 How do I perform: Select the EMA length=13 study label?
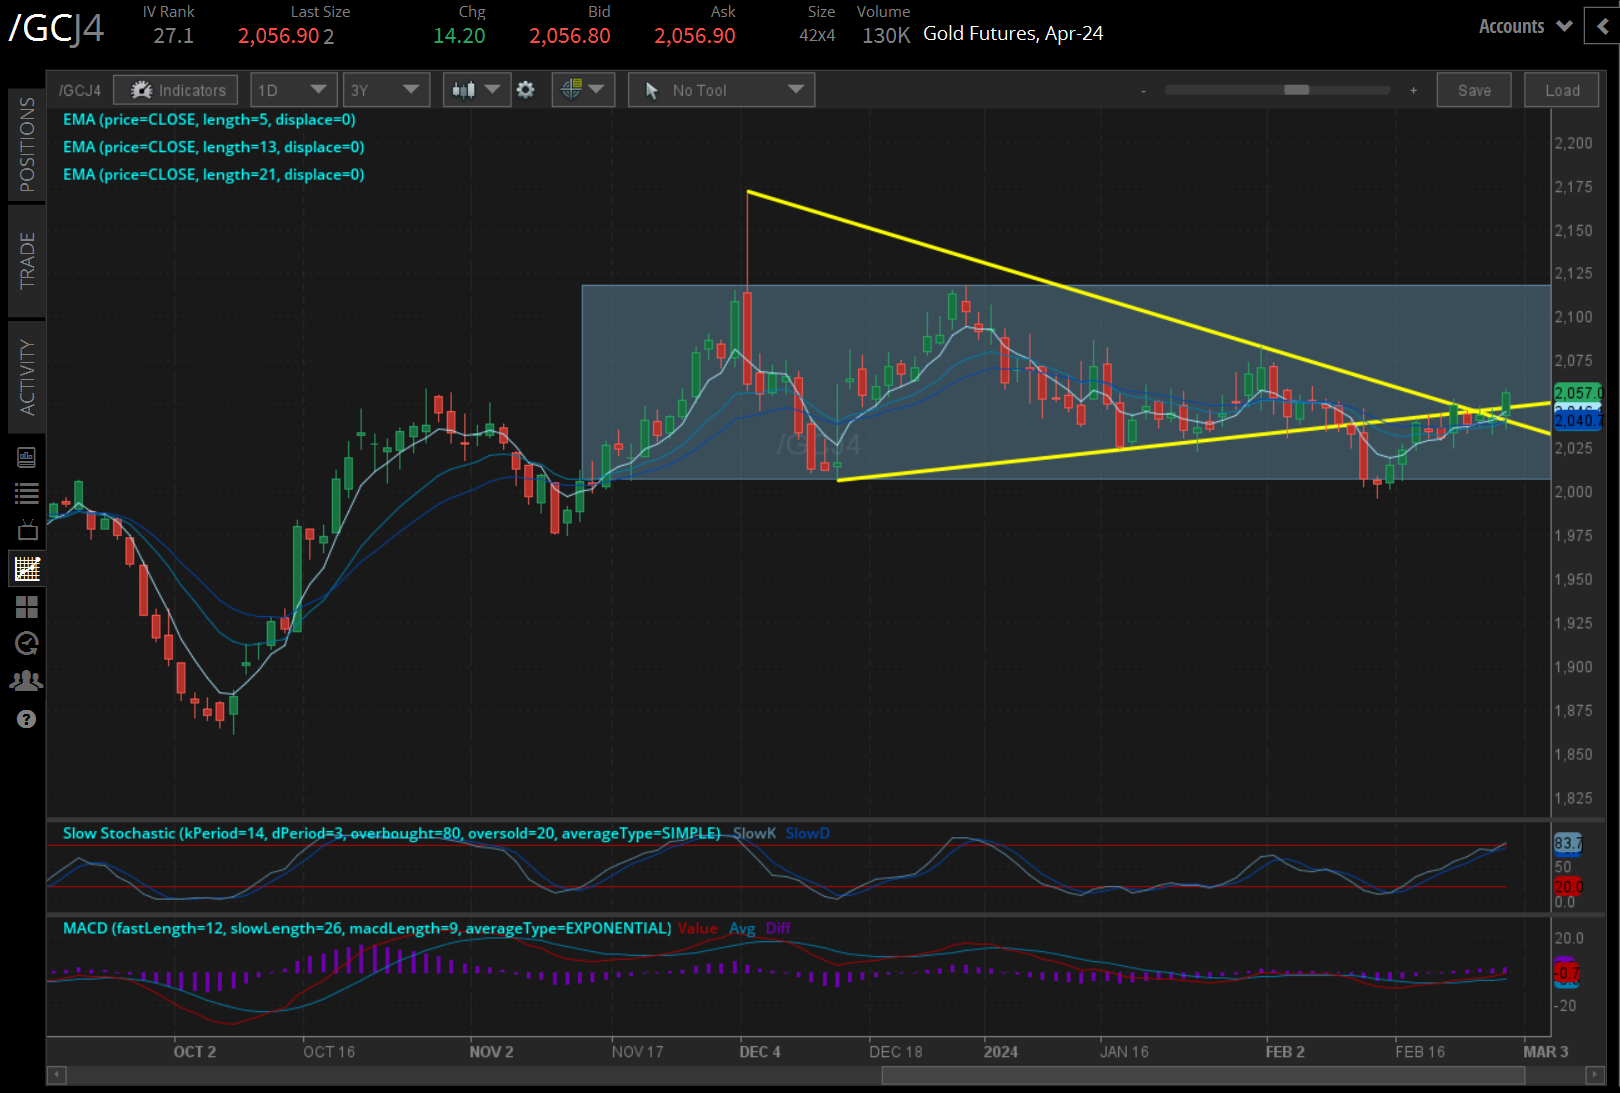point(213,147)
